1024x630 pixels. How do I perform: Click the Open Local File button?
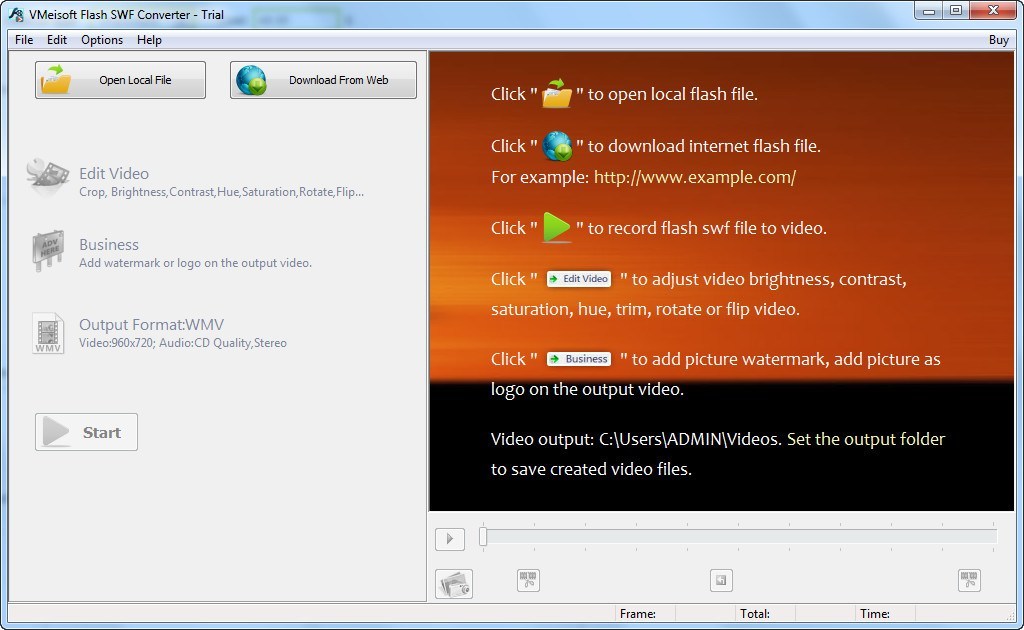pyautogui.click(x=120, y=80)
